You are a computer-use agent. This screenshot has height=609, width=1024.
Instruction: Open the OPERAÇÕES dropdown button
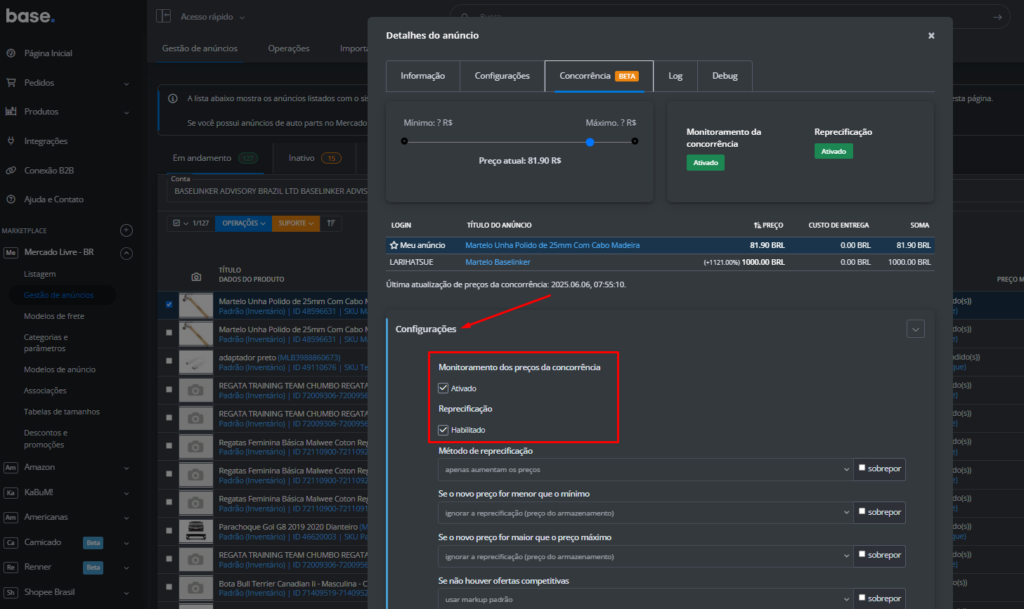[244, 223]
